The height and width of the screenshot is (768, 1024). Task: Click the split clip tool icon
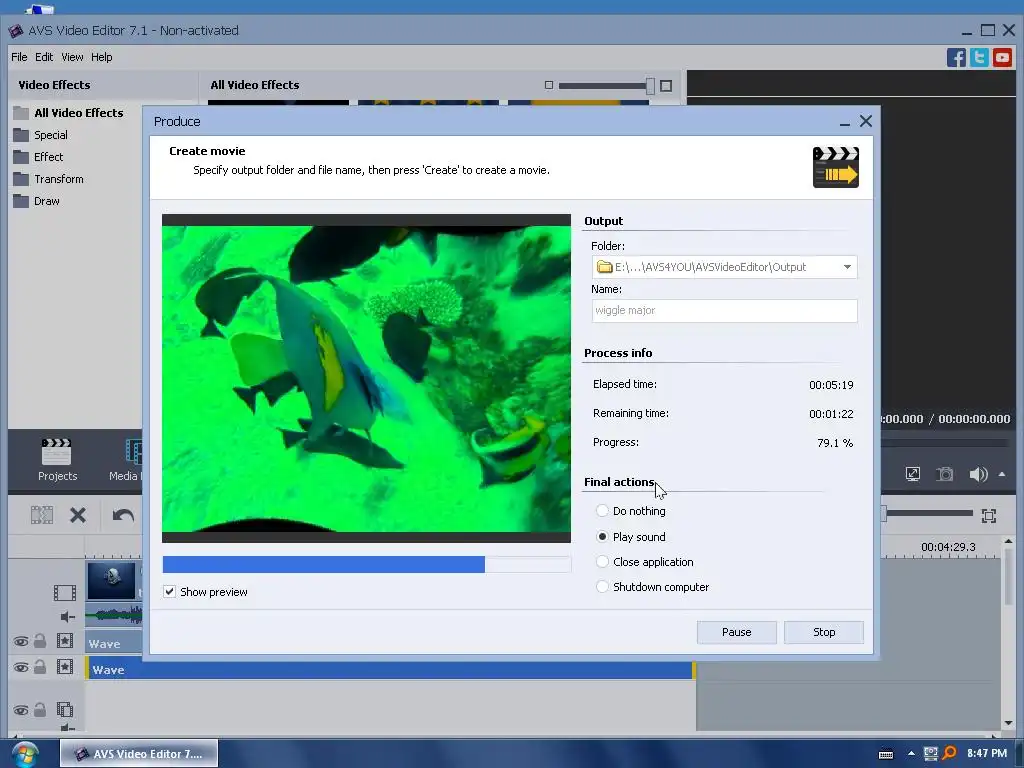tap(42, 515)
